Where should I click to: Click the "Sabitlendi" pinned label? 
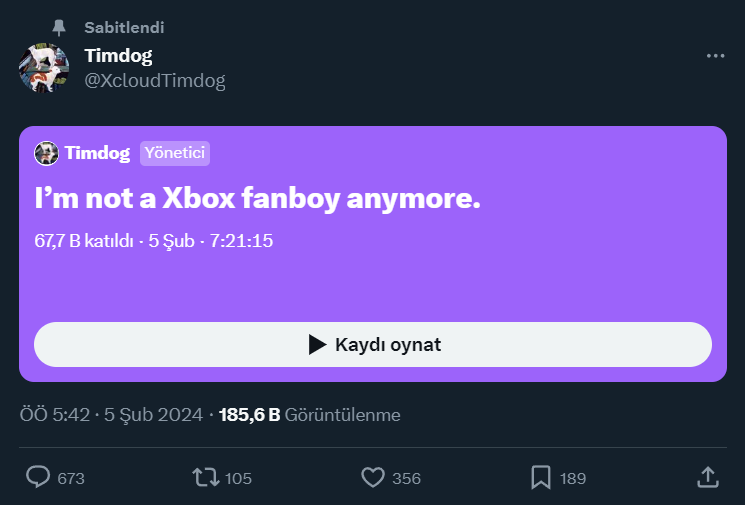(124, 28)
